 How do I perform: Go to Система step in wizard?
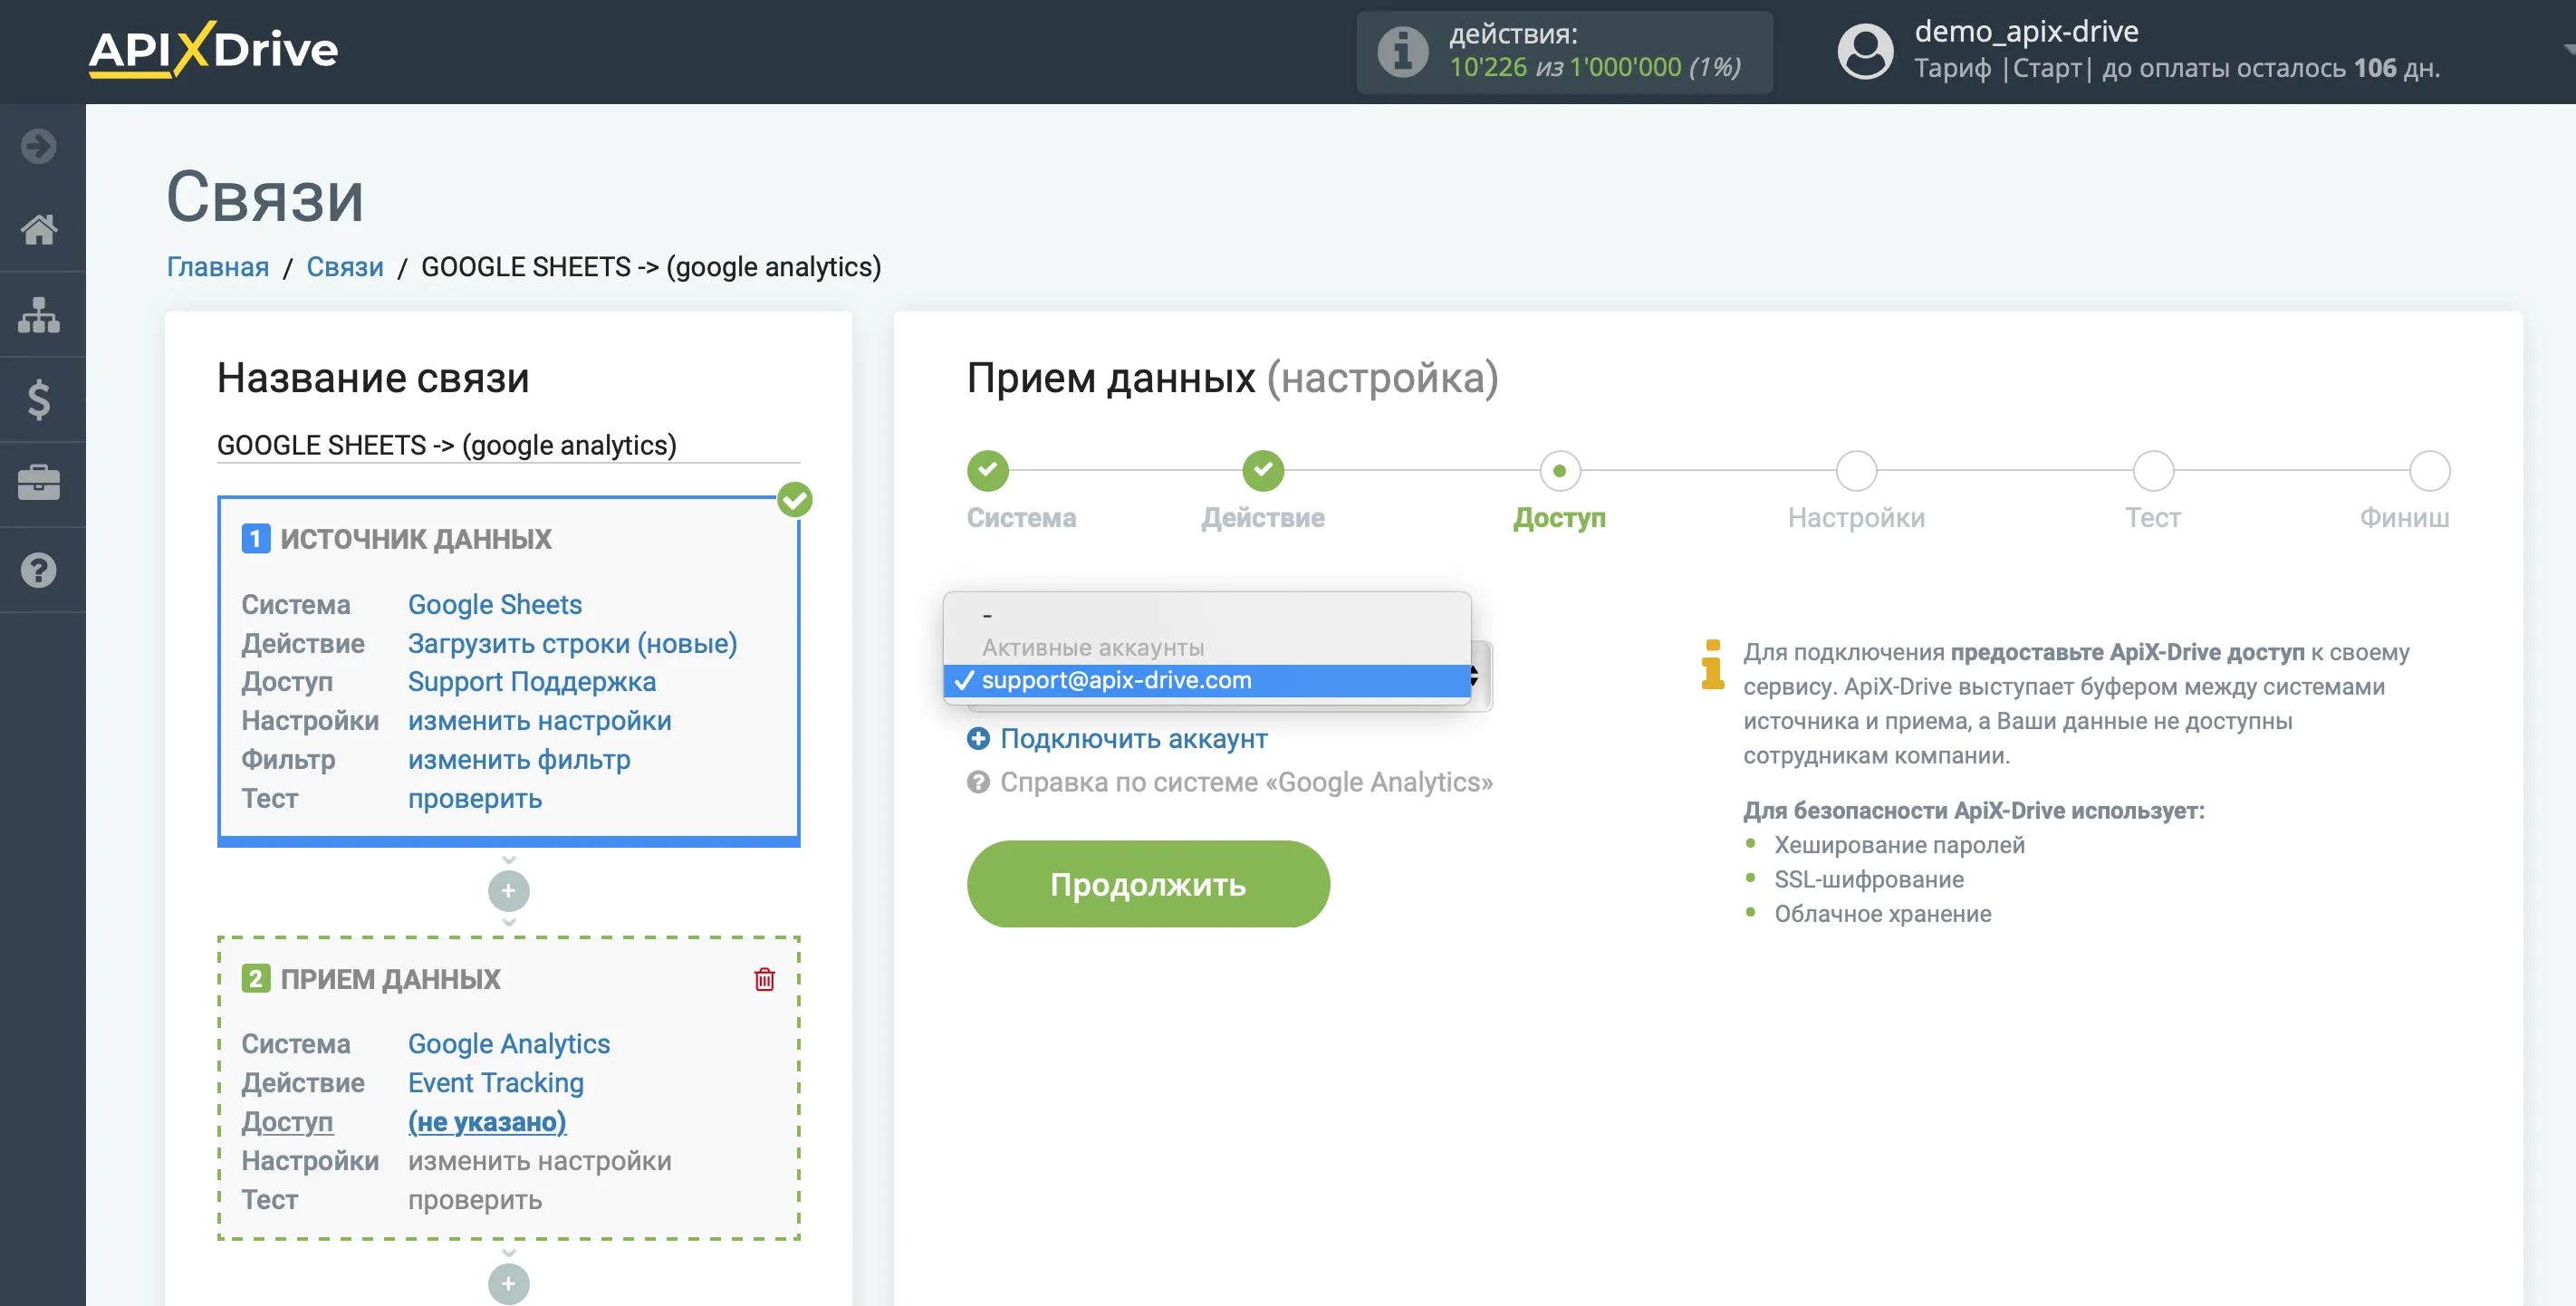coord(988,471)
